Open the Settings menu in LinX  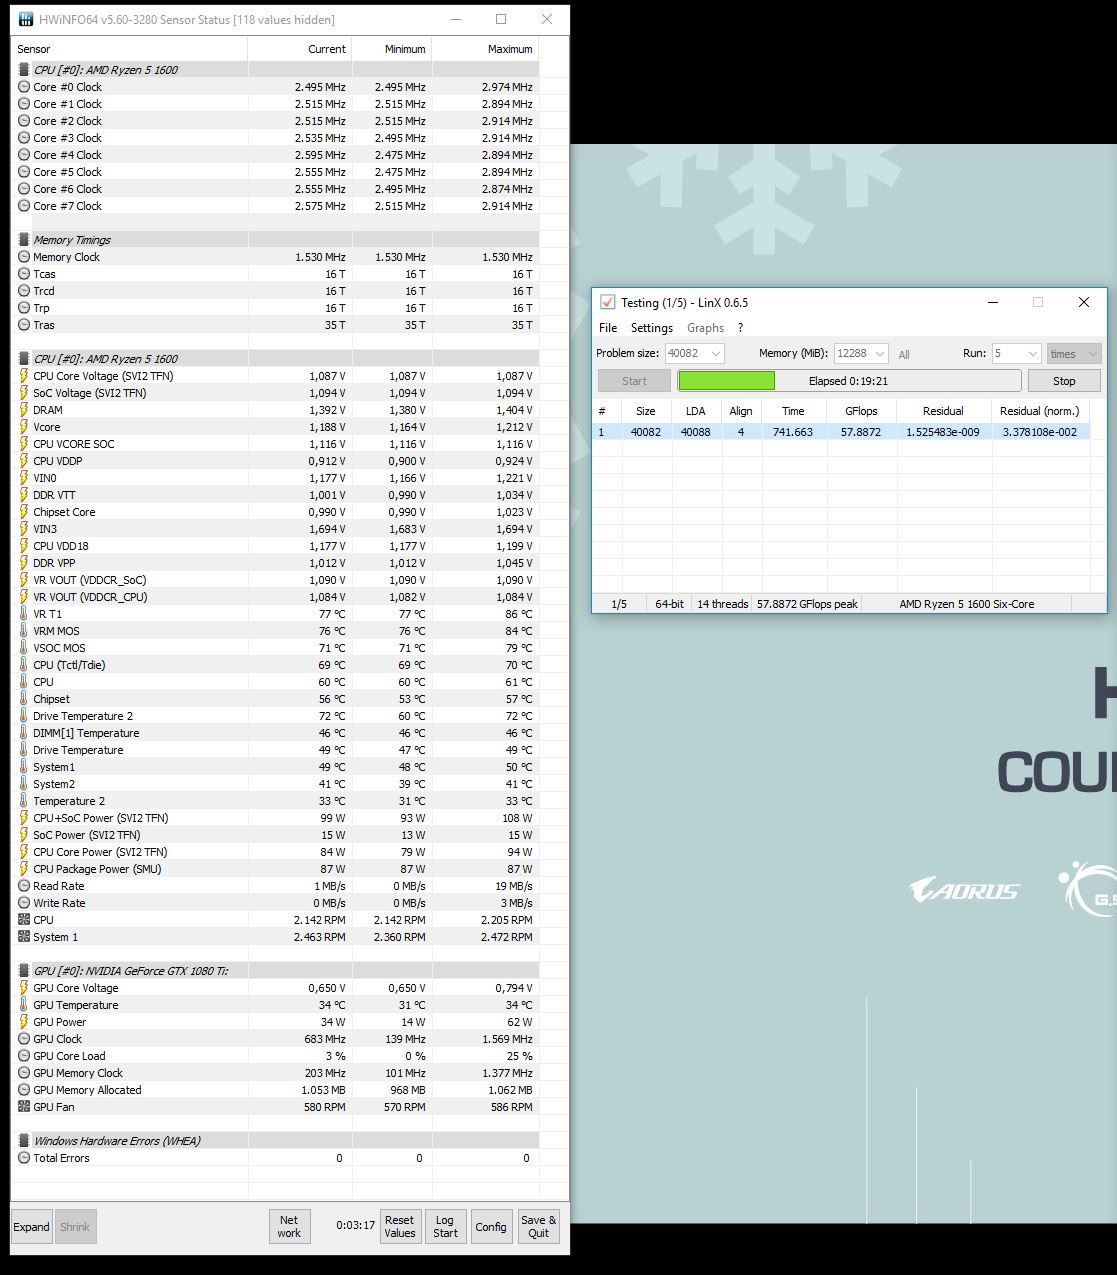(x=652, y=328)
